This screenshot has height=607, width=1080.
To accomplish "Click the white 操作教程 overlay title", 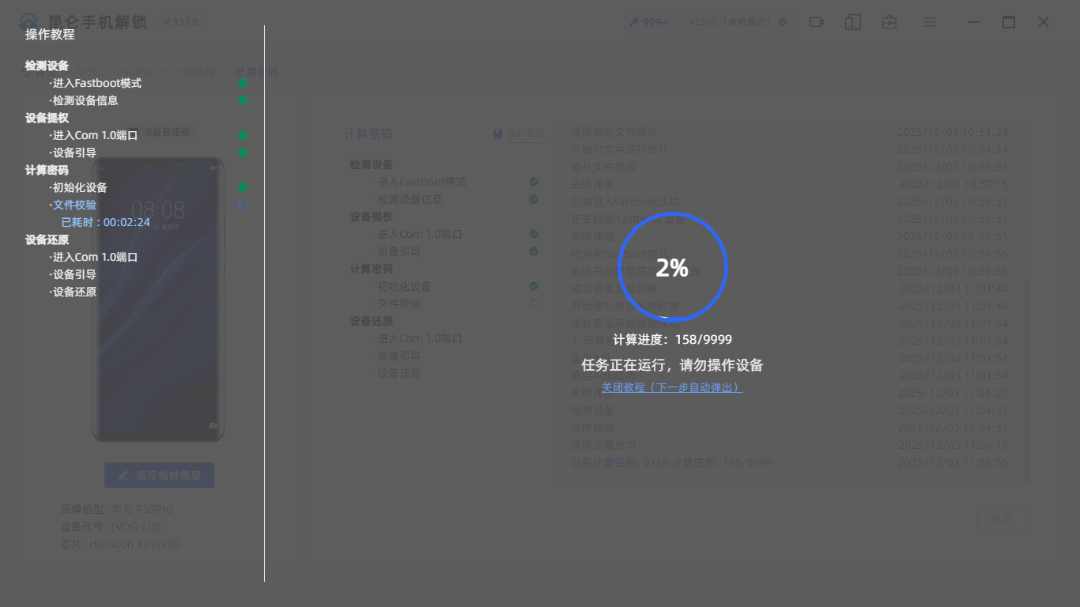I will tap(50, 34).
